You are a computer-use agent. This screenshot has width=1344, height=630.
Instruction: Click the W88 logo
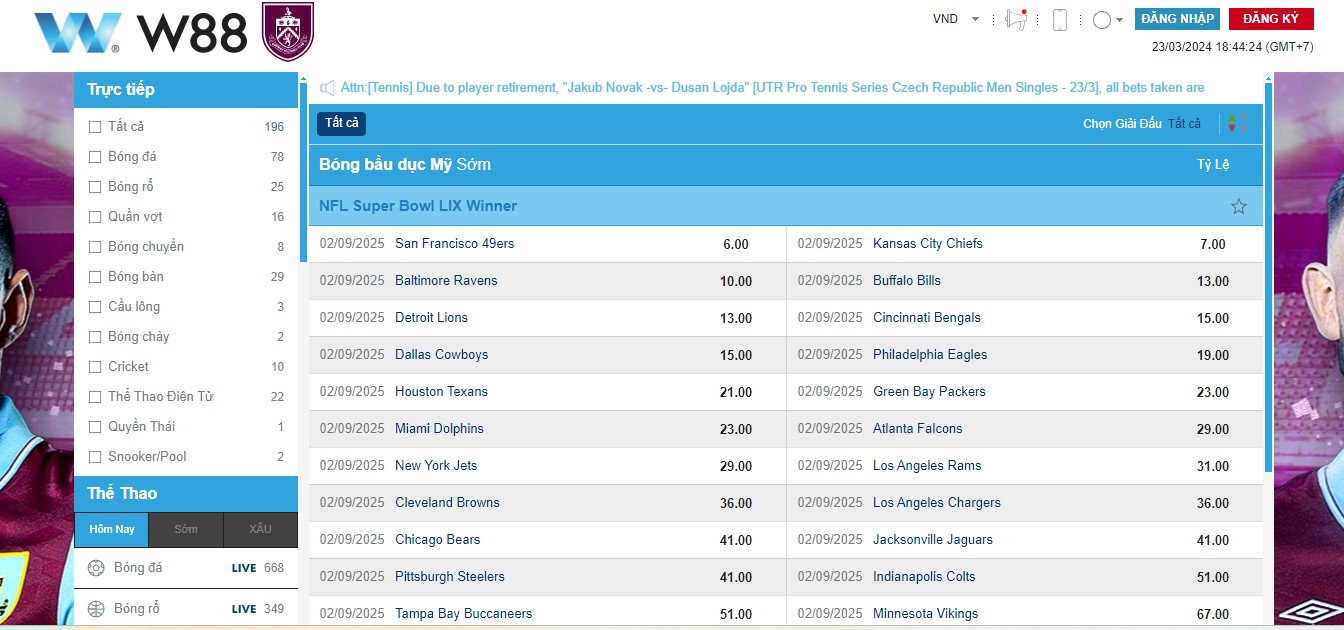click(141, 33)
